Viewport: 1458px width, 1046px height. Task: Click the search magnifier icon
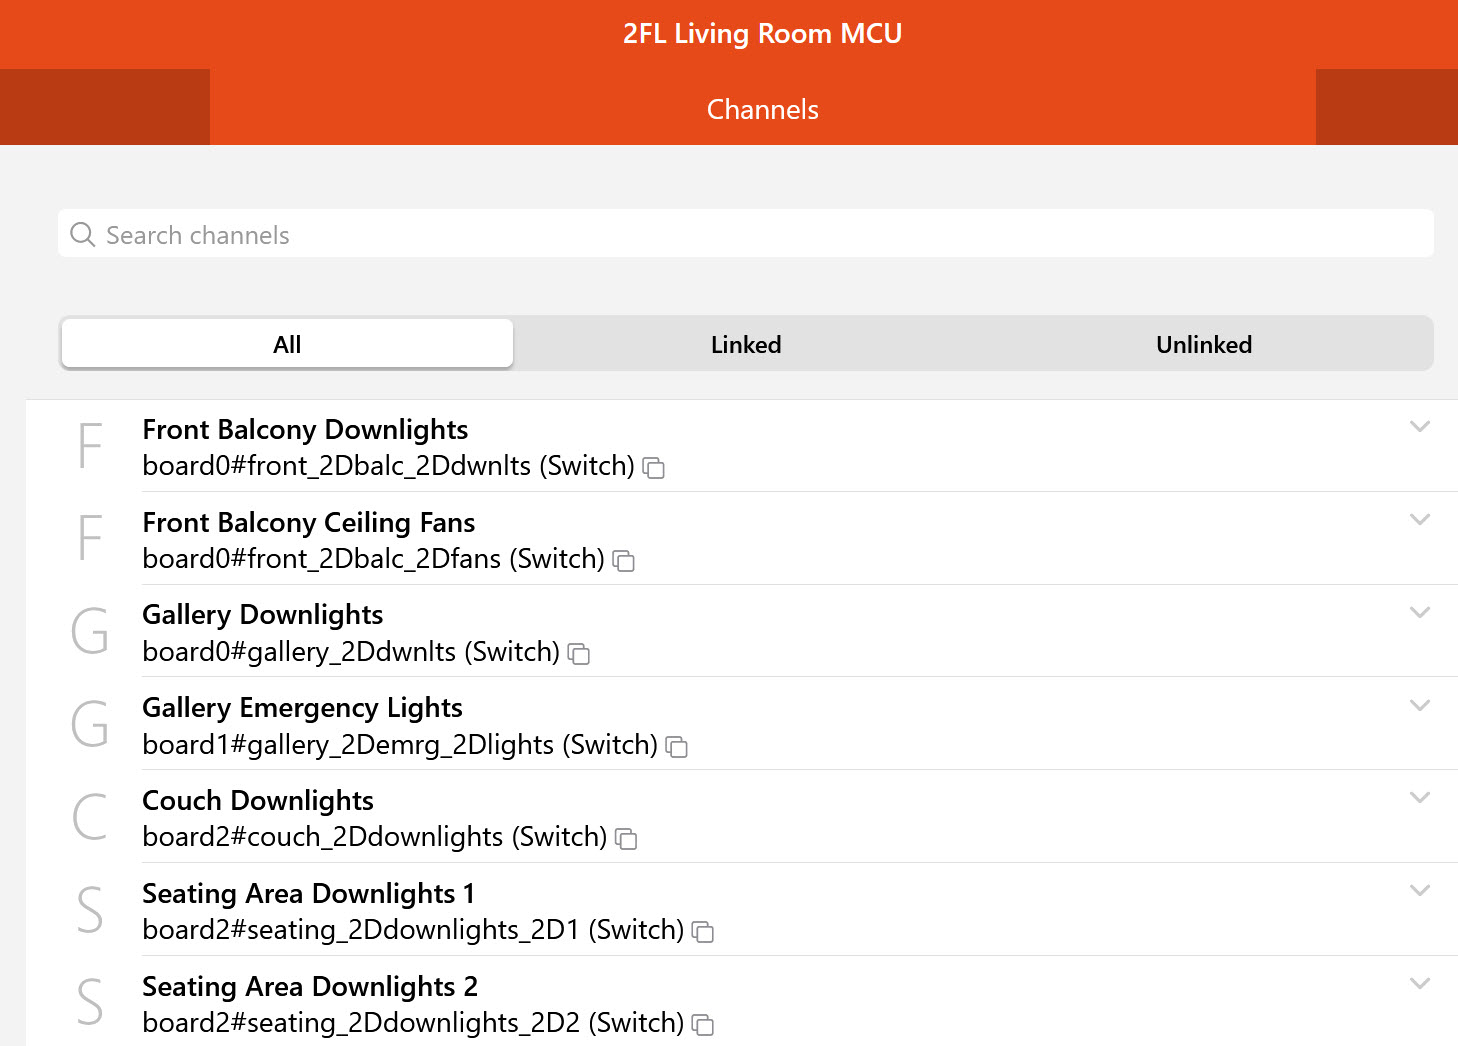click(x=83, y=235)
